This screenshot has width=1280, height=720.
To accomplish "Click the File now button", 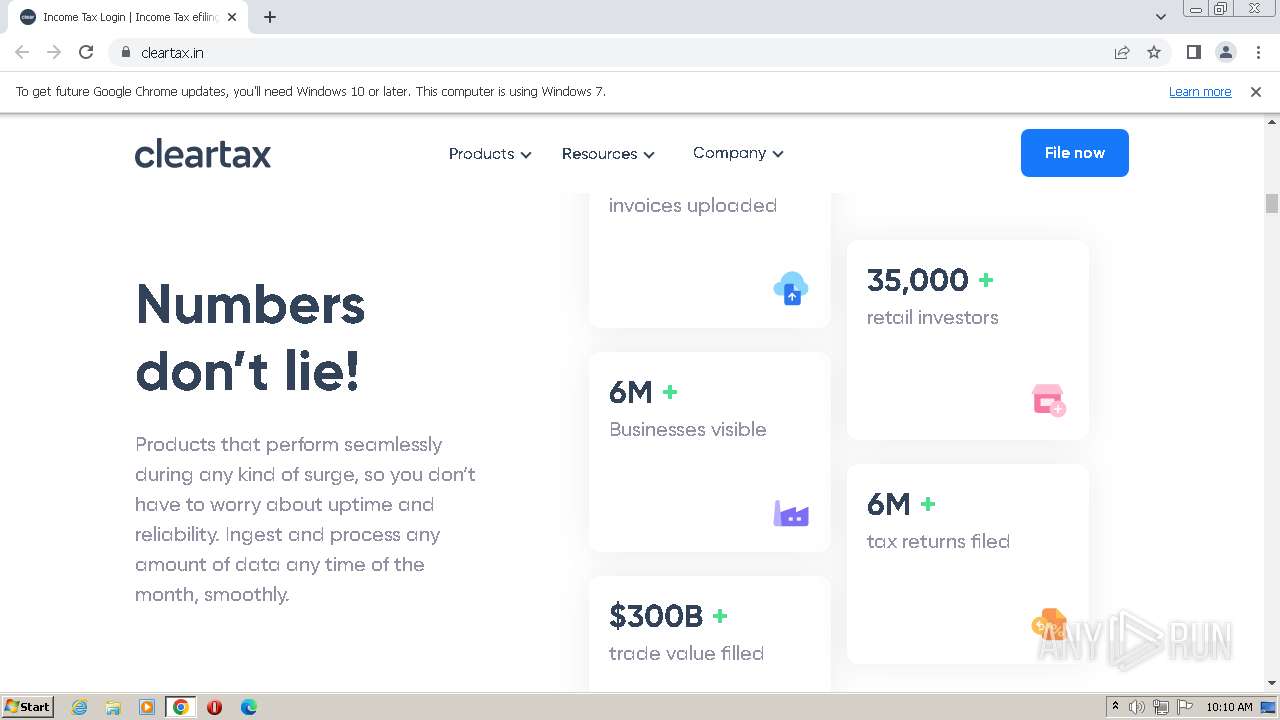I will point(1074,153).
